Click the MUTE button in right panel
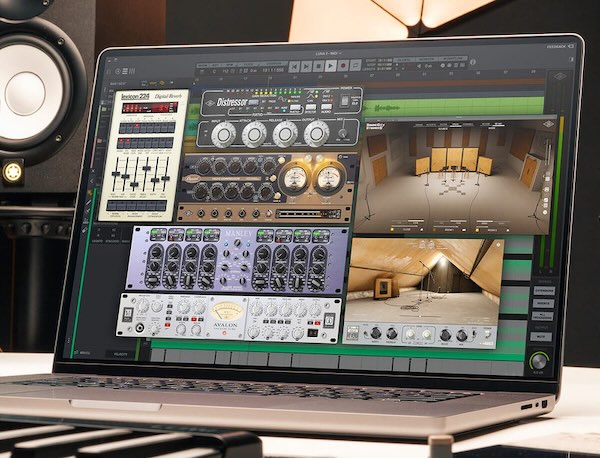Screen dimensions: 600x458 540,337
